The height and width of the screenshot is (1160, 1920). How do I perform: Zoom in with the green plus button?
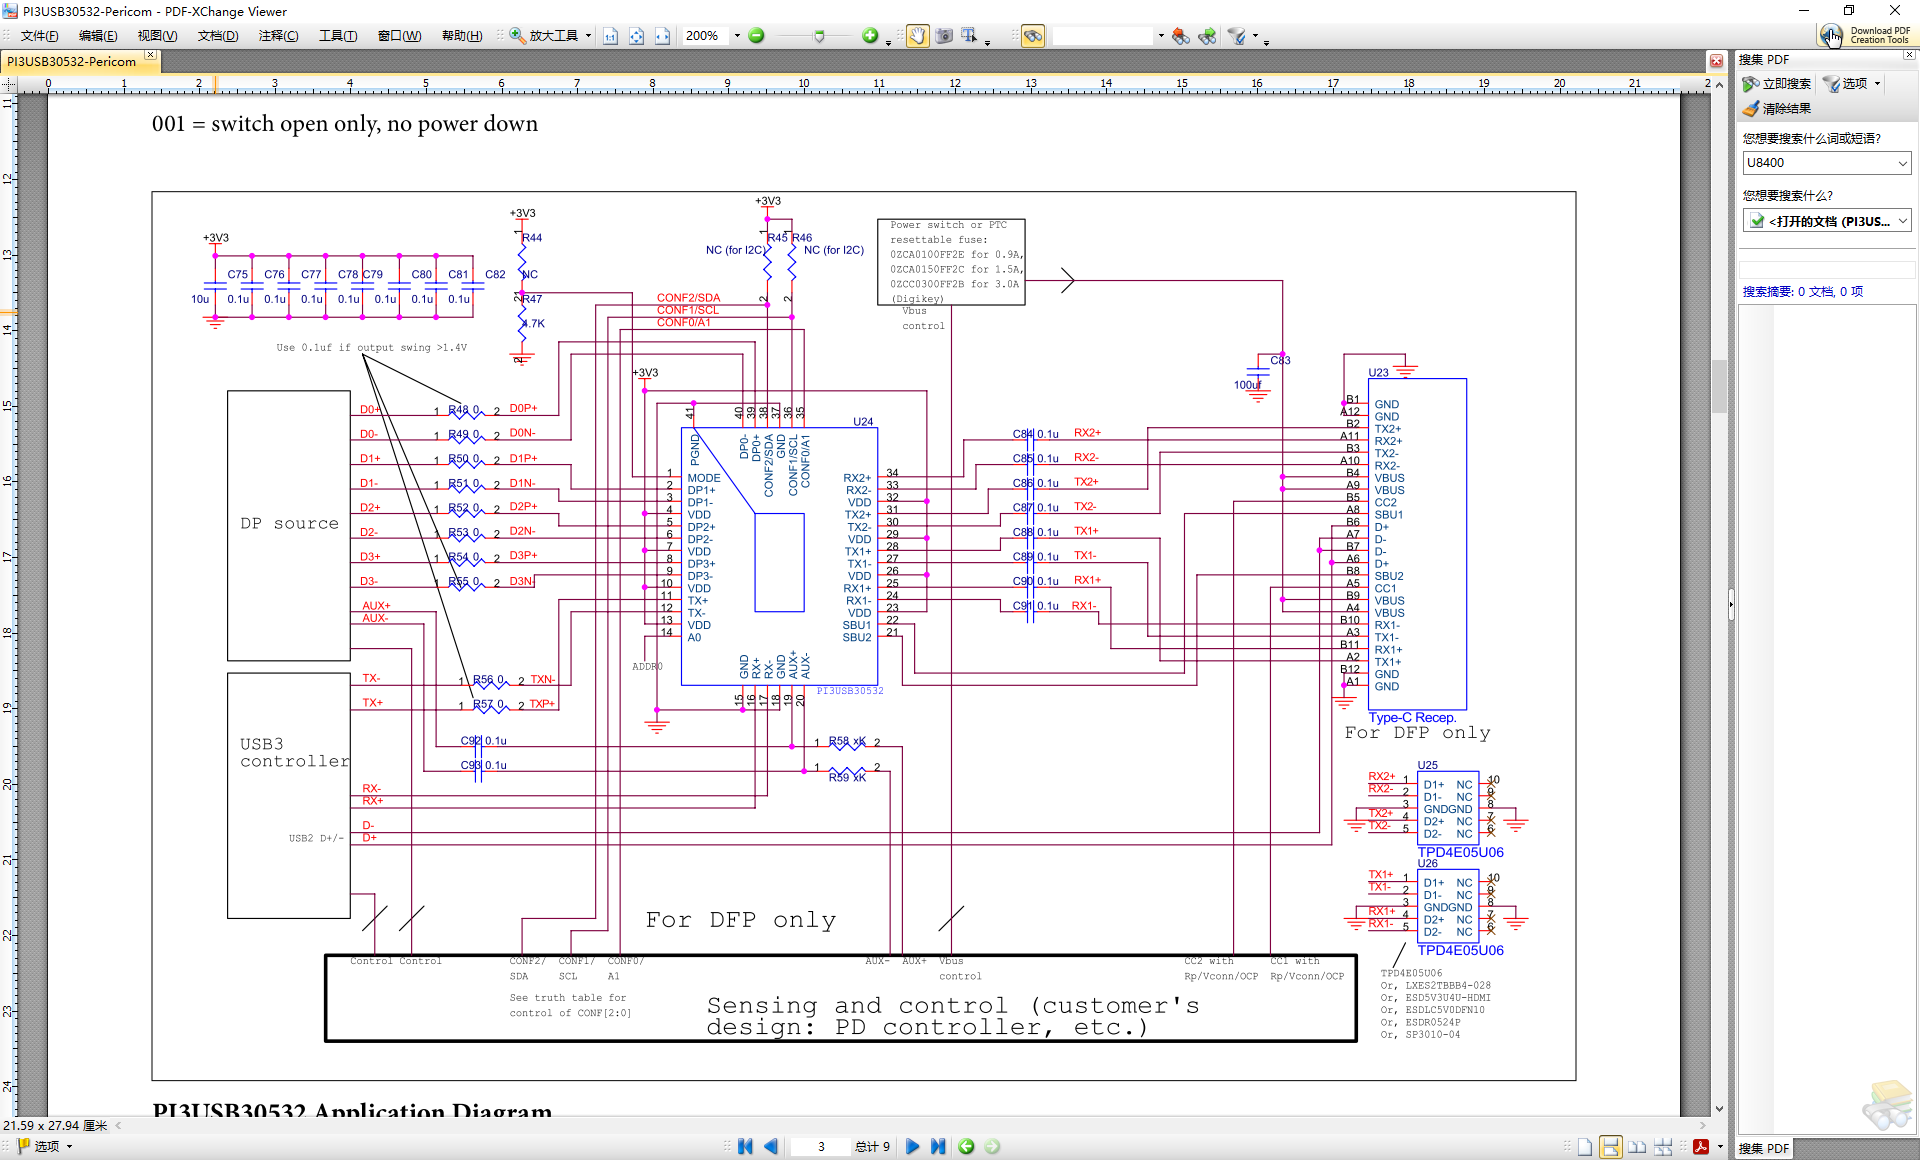pos(870,36)
